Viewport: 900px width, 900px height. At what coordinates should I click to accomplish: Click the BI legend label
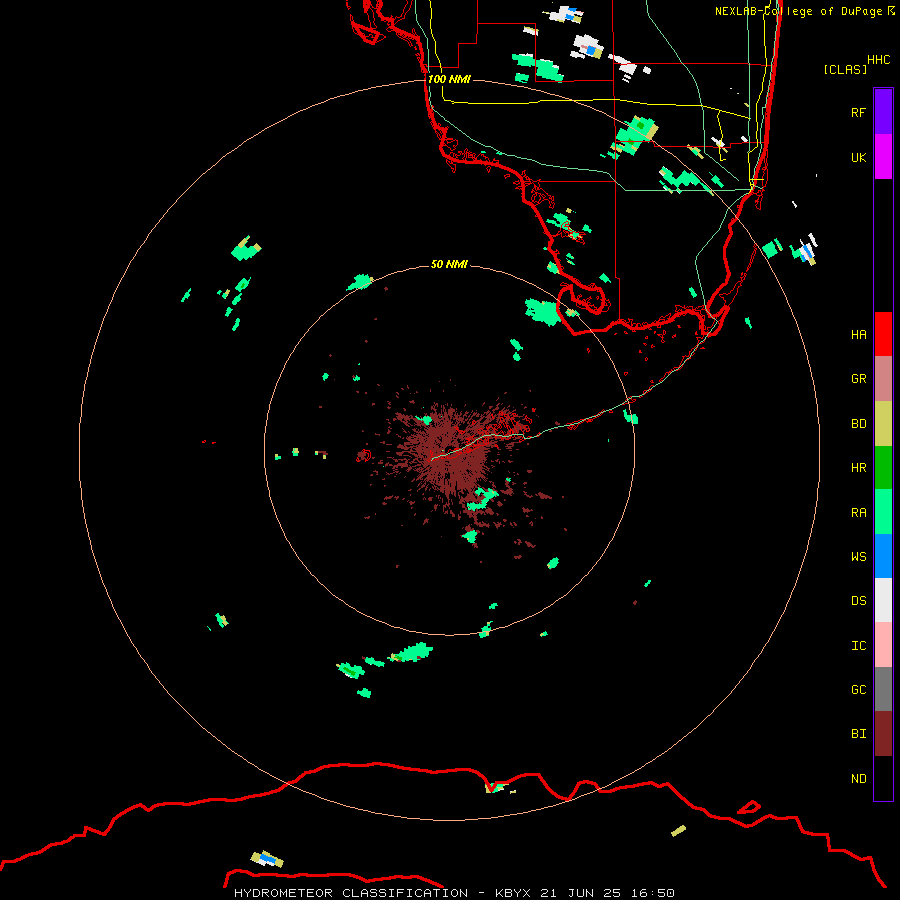[x=858, y=734]
